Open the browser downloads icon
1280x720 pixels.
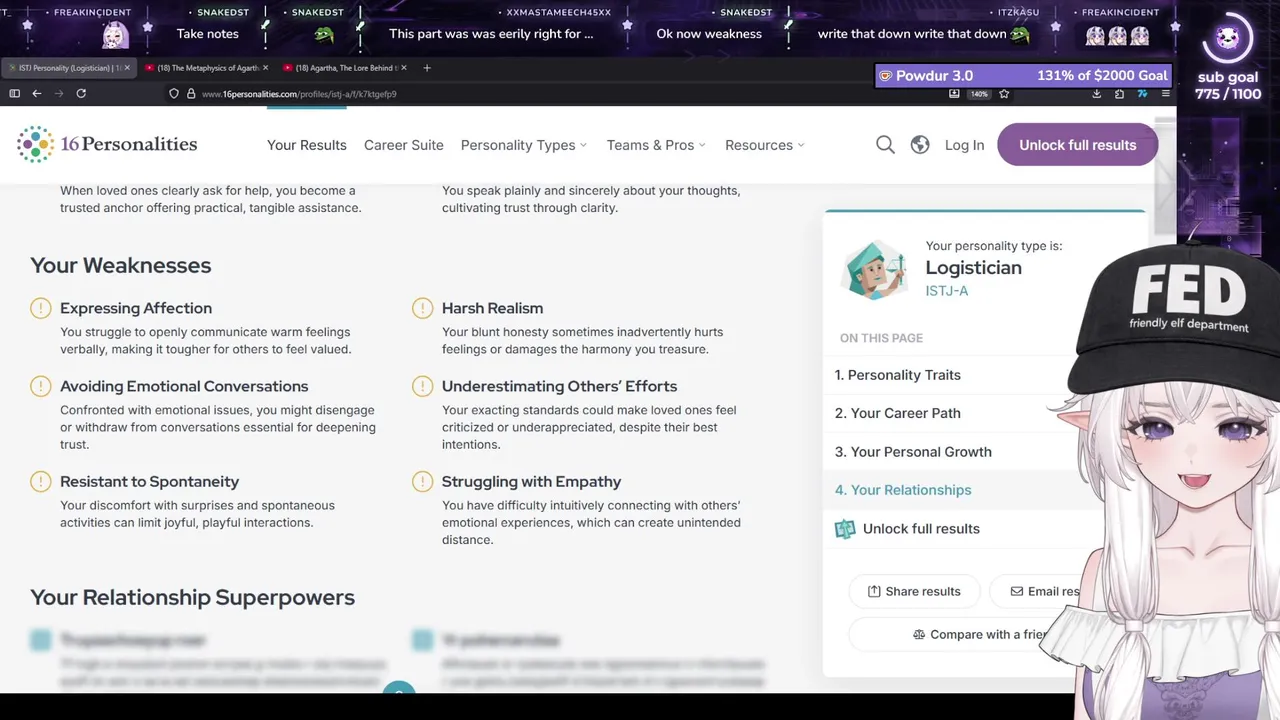tap(1096, 93)
